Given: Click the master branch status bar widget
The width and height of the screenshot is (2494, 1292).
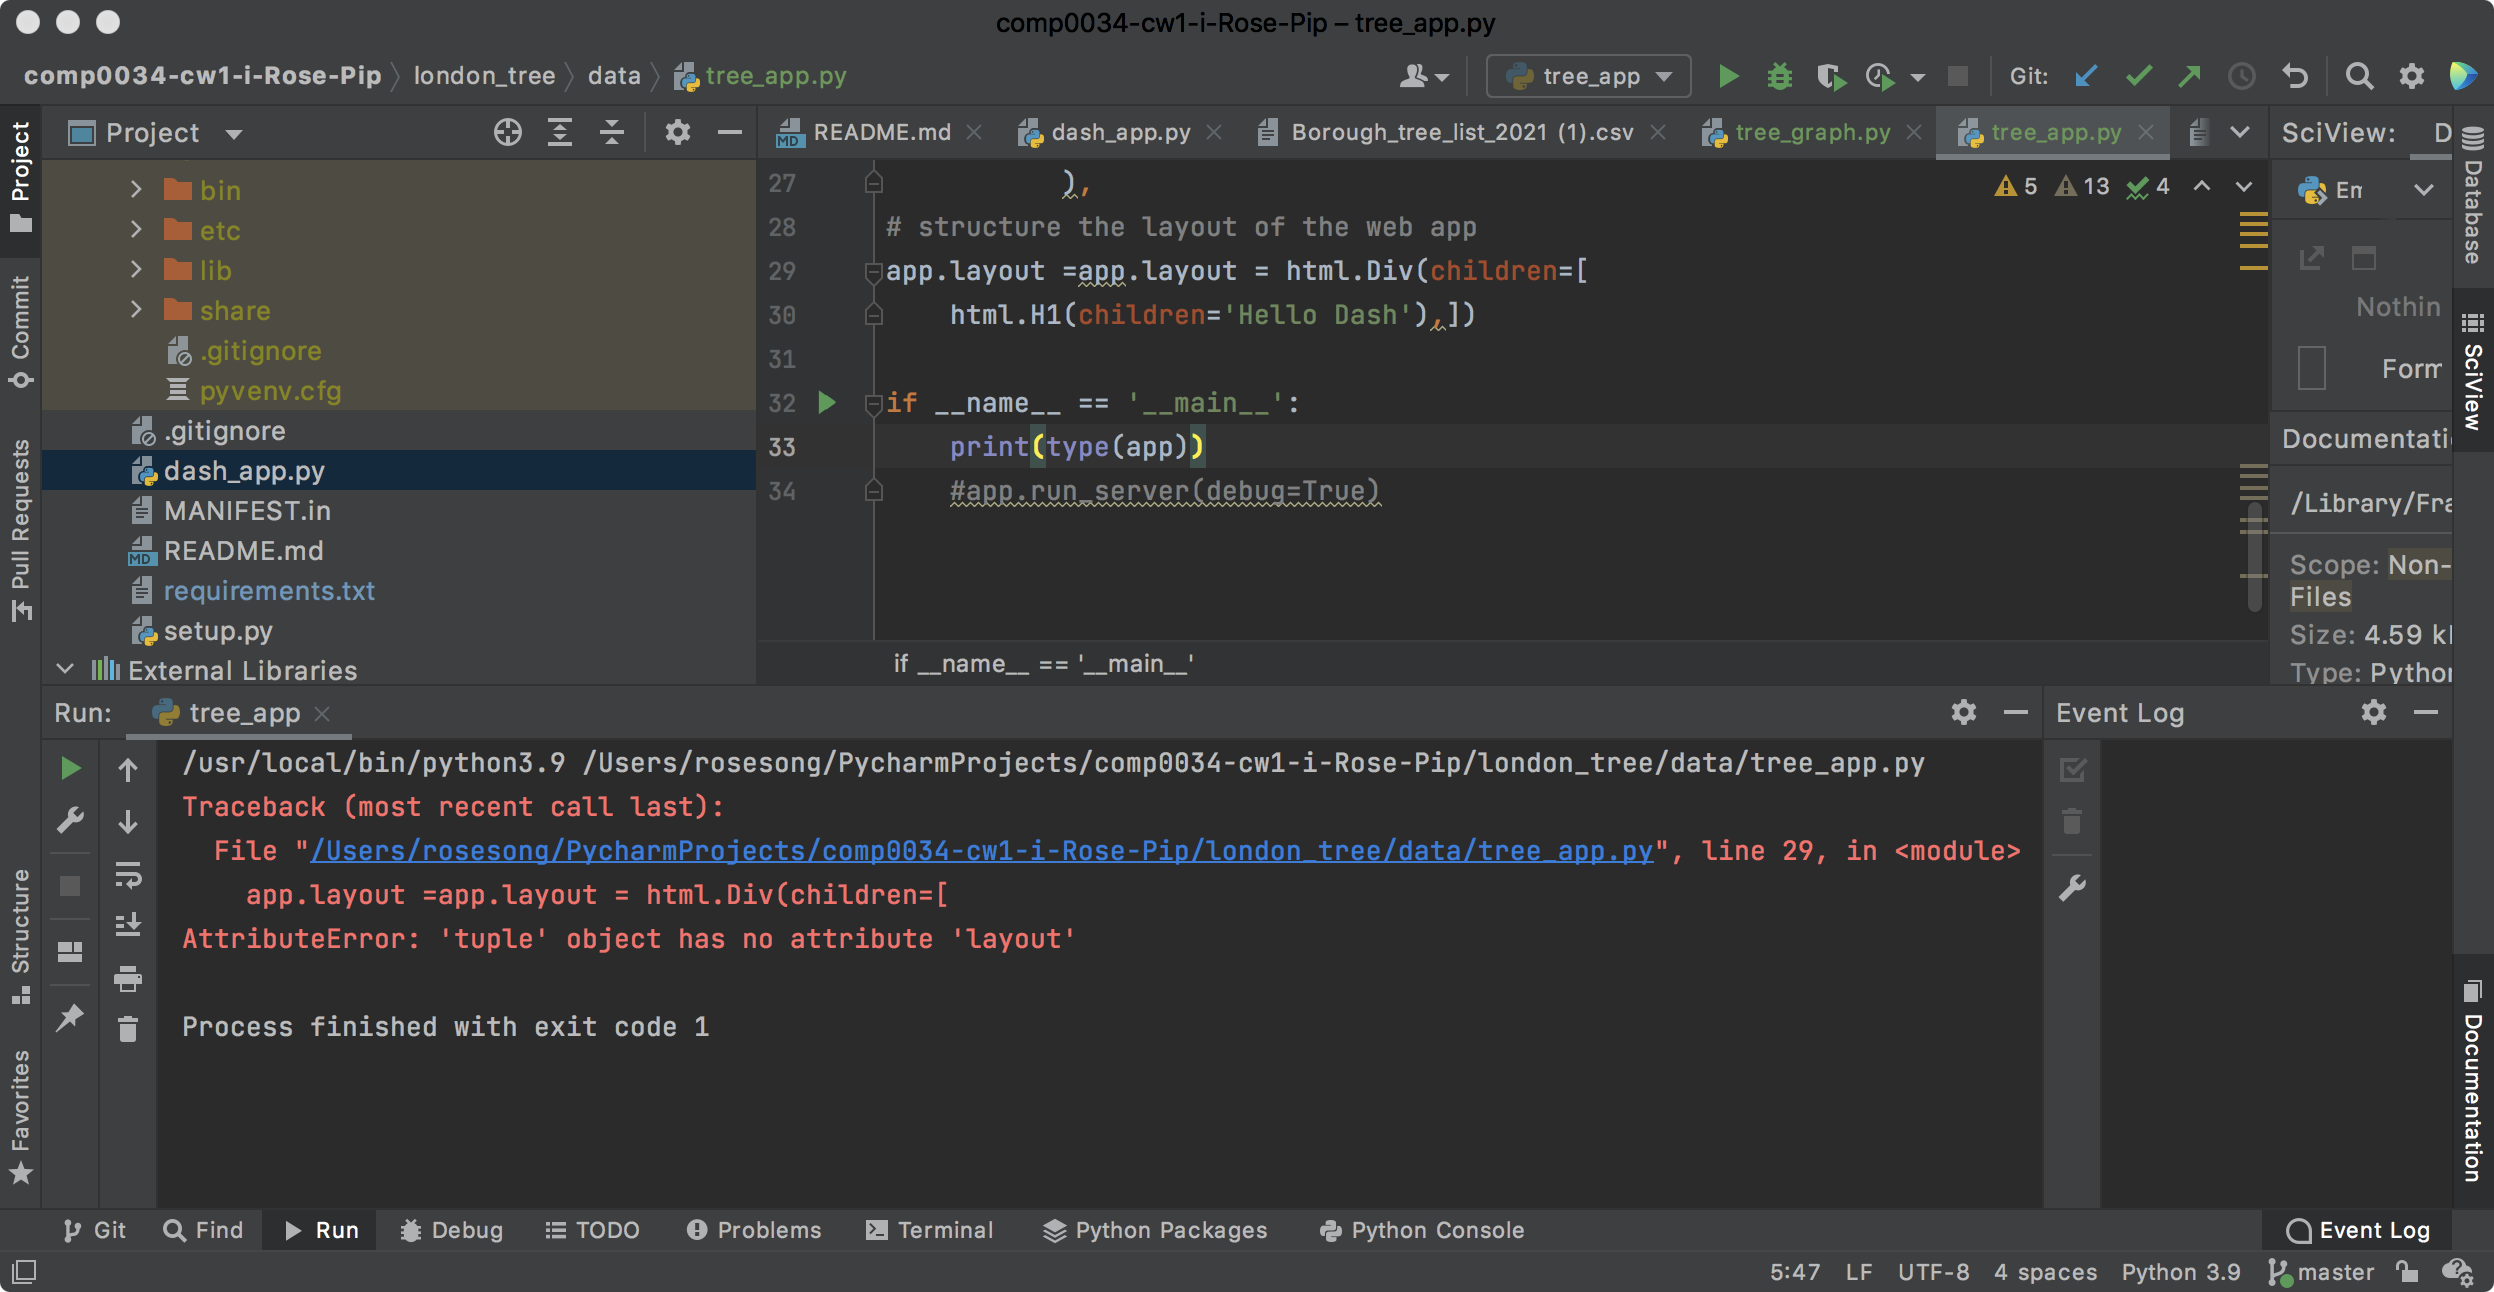Looking at the screenshot, I should [2322, 1272].
